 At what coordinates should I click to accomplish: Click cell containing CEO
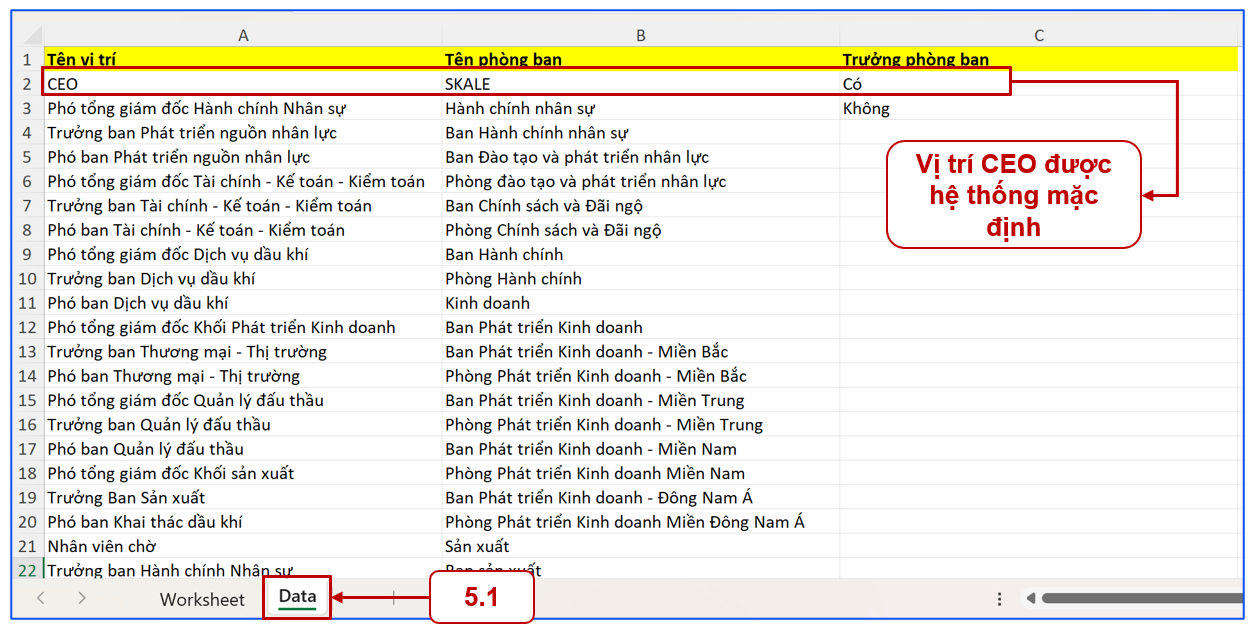coord(243,84)
